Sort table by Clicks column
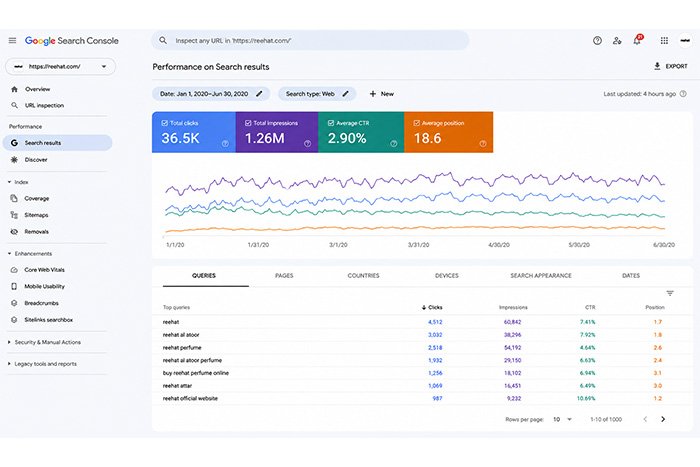The width and height of the screenshot is (700, 467). (x=432, y=307)
